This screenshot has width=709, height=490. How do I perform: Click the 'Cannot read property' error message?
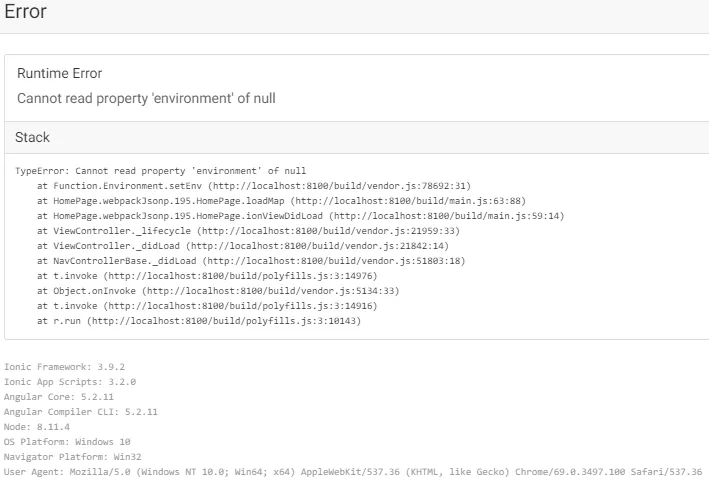point(146,98)
